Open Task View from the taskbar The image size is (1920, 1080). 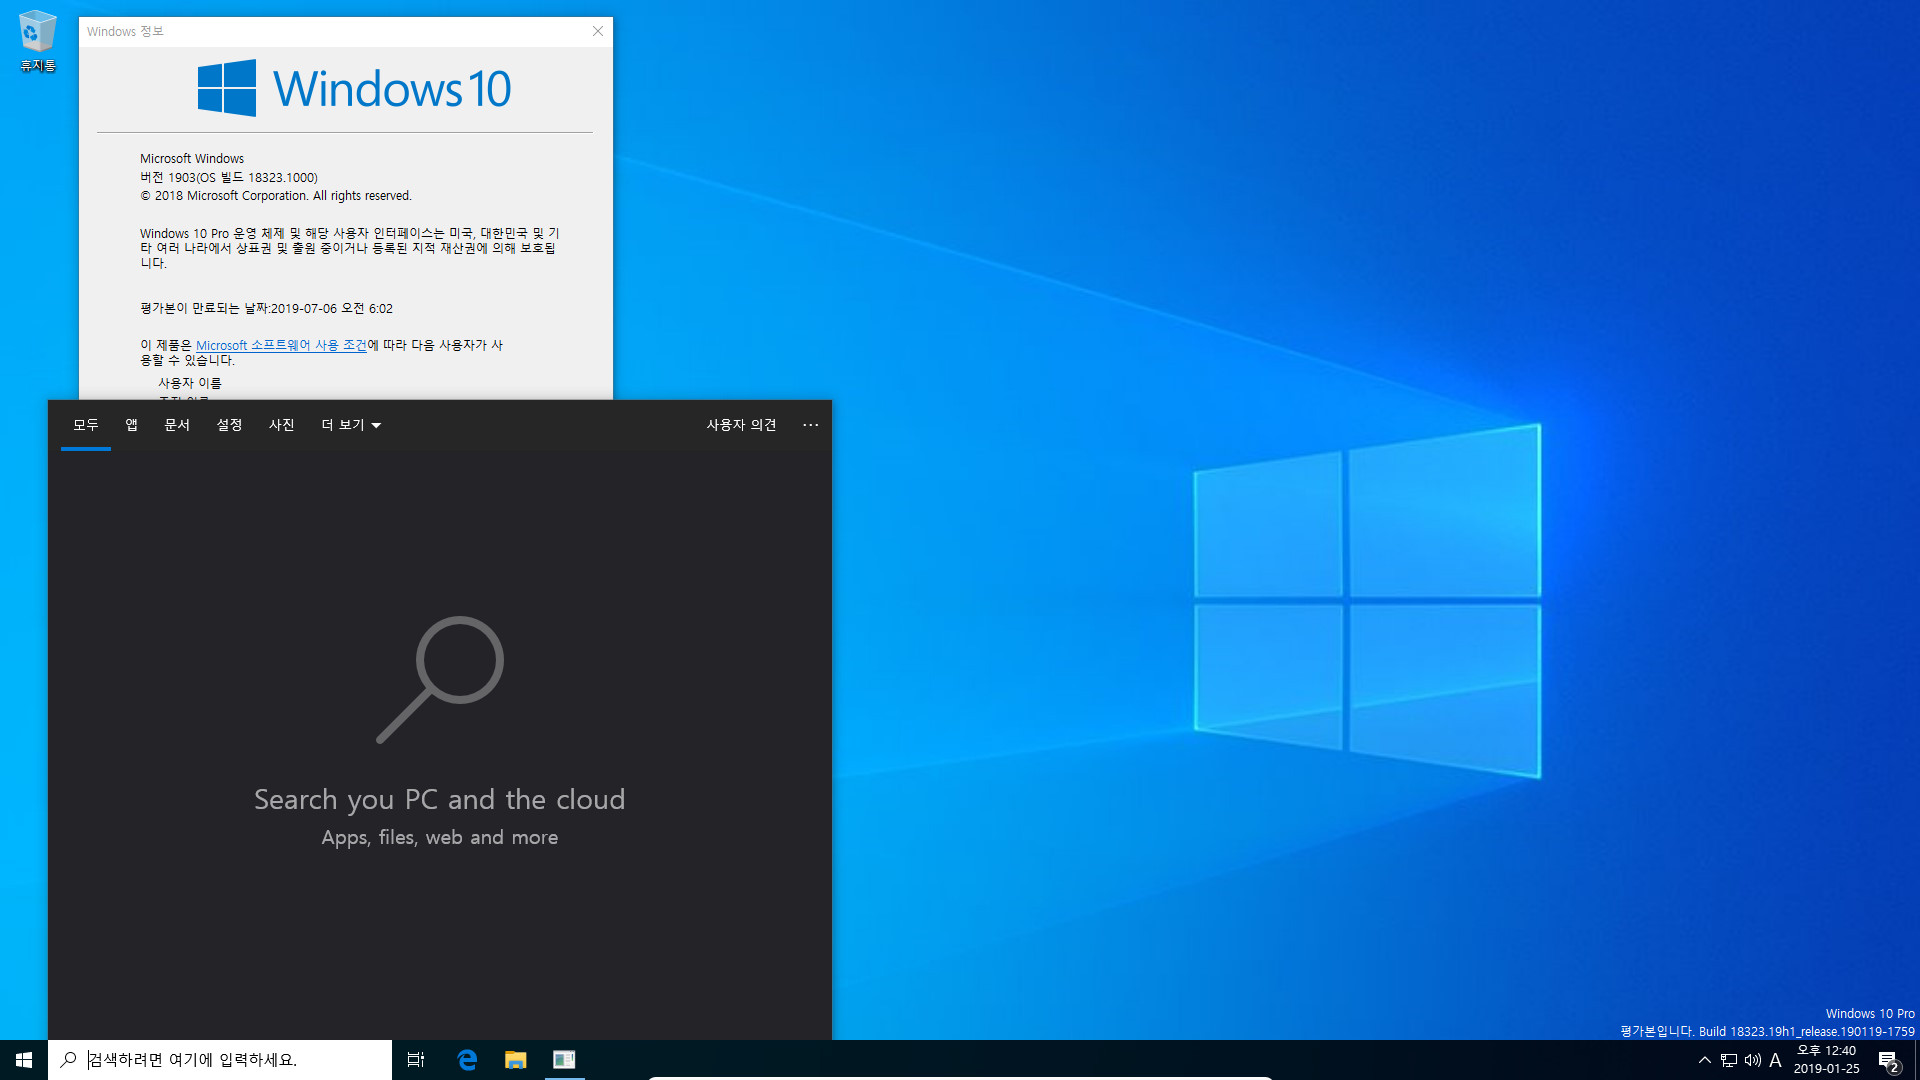coord(416,1059)
